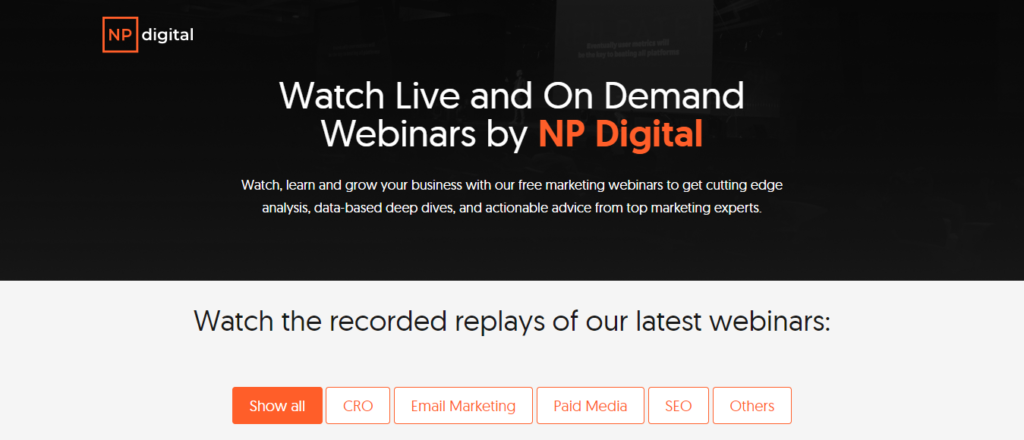Click the "digital" wordmark in the logo

(x=167, y=36)
